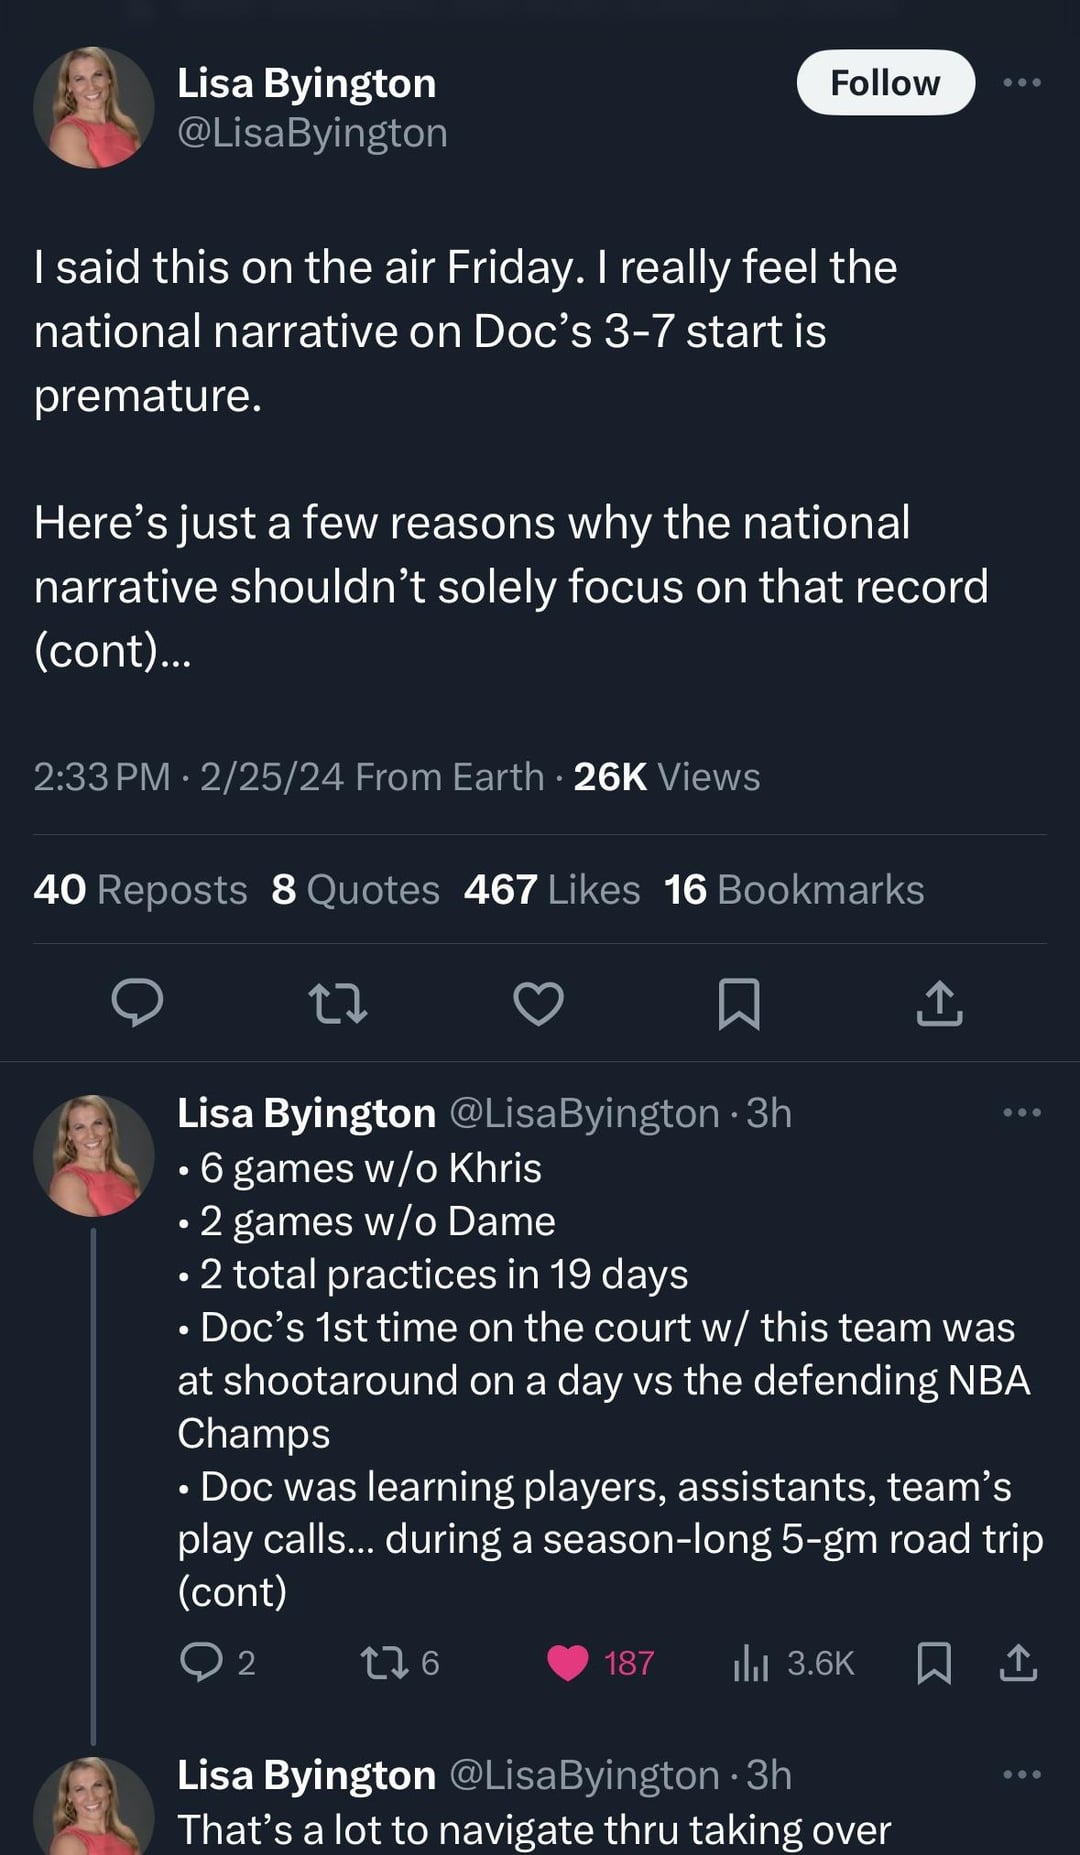View the 40 Reposts list
The width and height of the screenshot is (1080, 1855).
(140, 890)
